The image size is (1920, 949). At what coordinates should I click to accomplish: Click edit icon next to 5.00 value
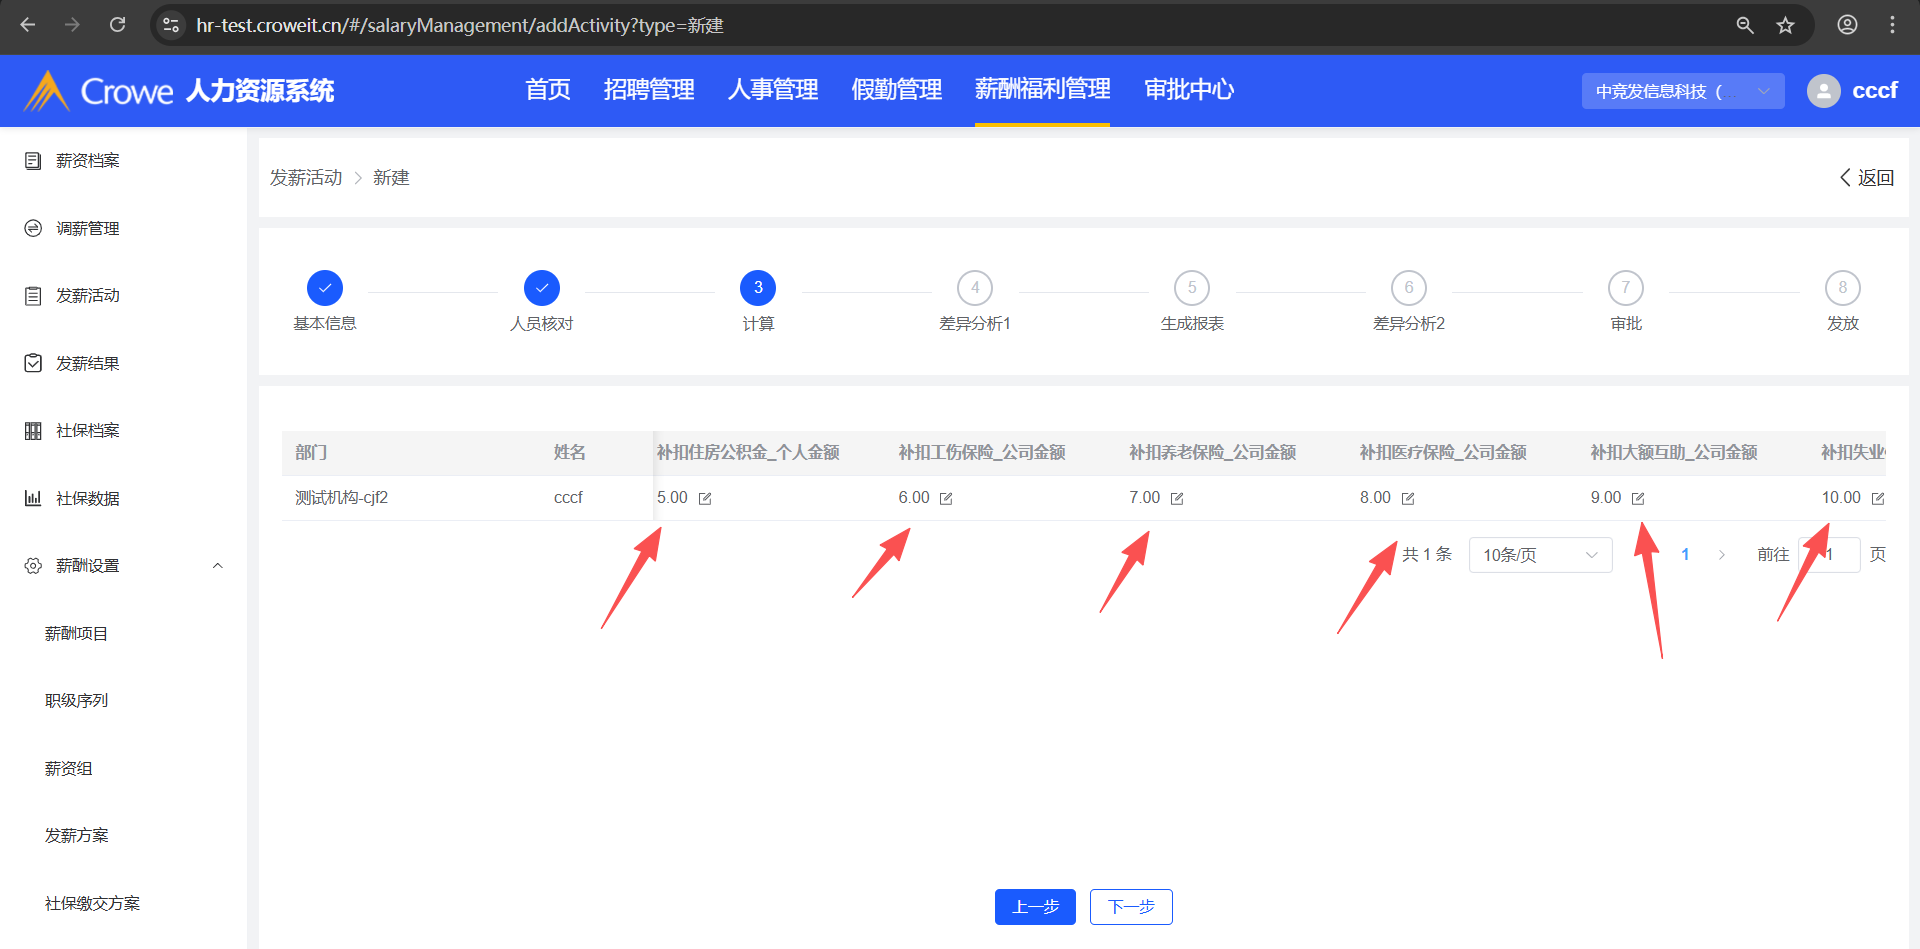pos(705,499)
